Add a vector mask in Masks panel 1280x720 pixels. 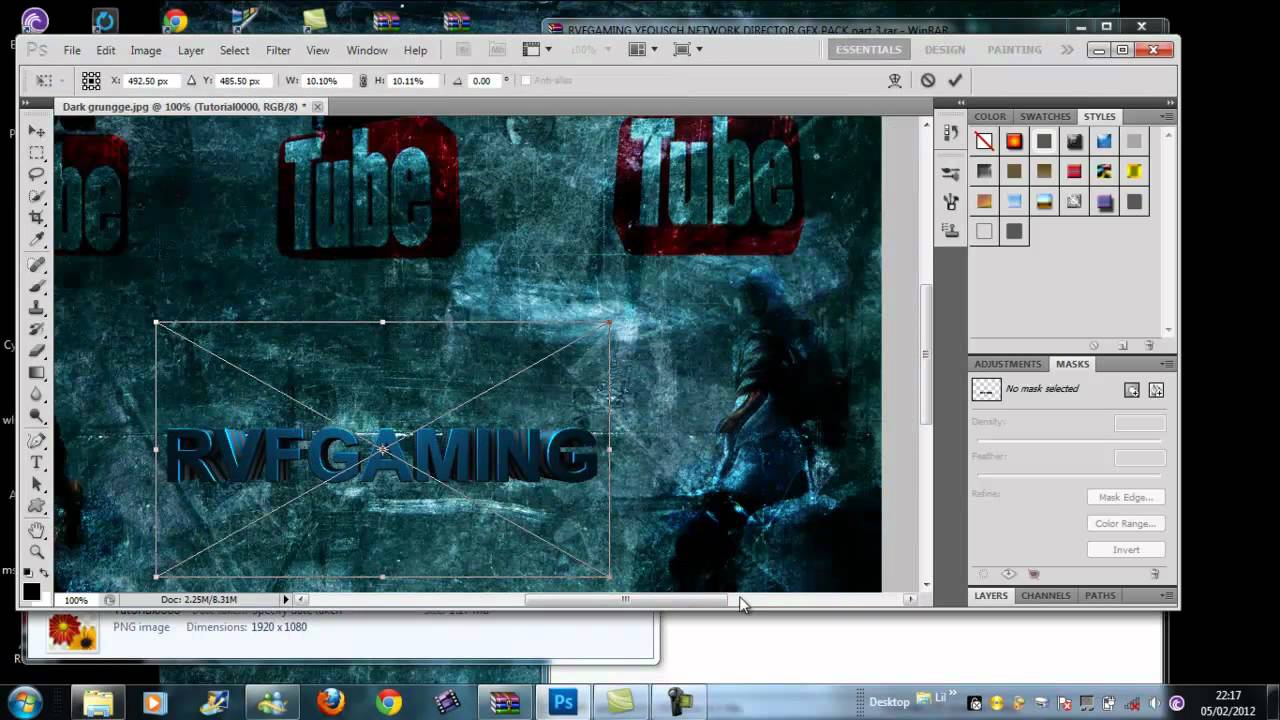click(1156, 390)
